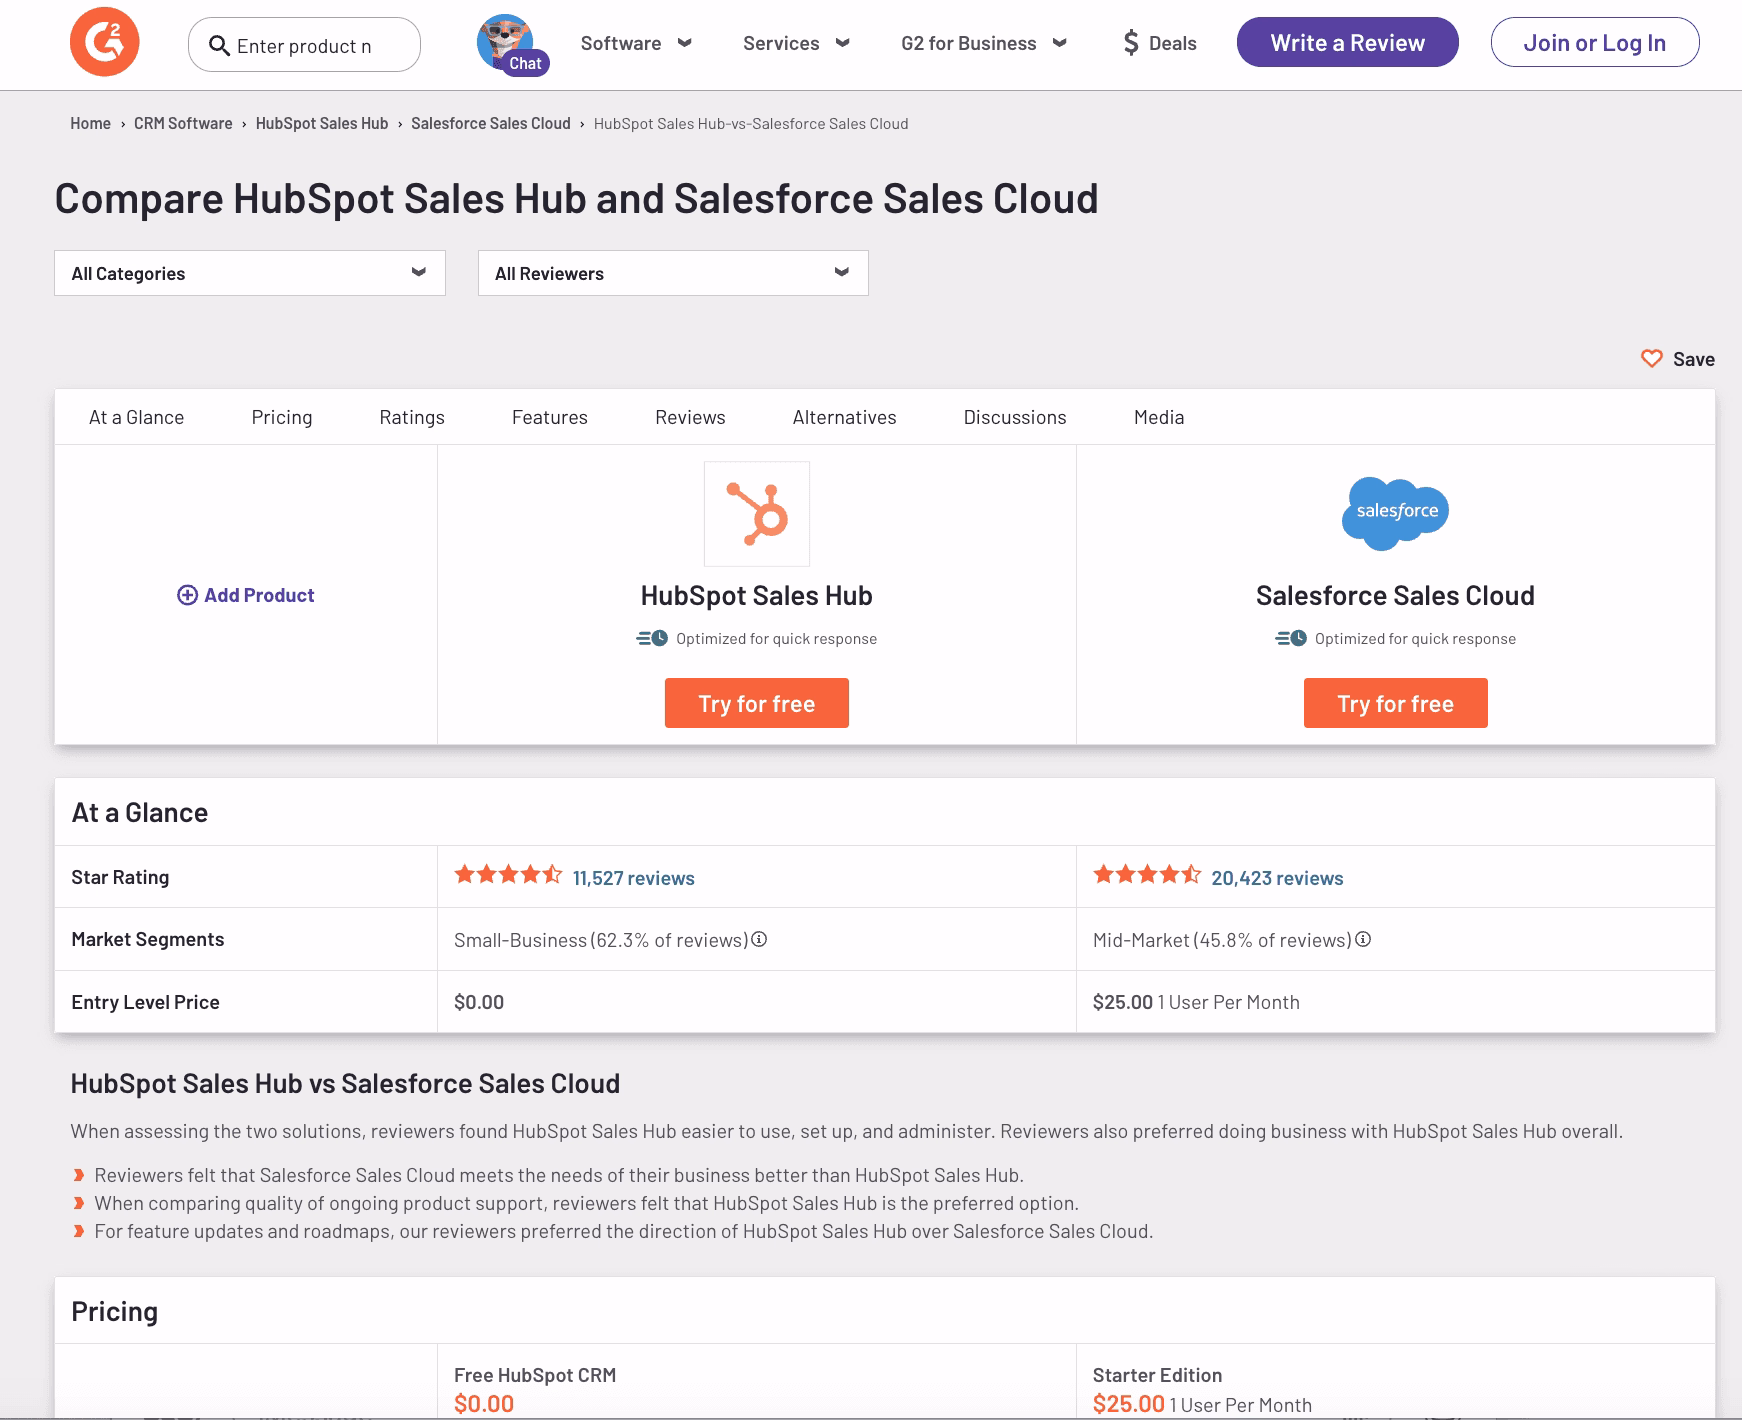Expand the G2 for Business menu
This screenshot has height=1420, width=1742.
tap(984, 43)
